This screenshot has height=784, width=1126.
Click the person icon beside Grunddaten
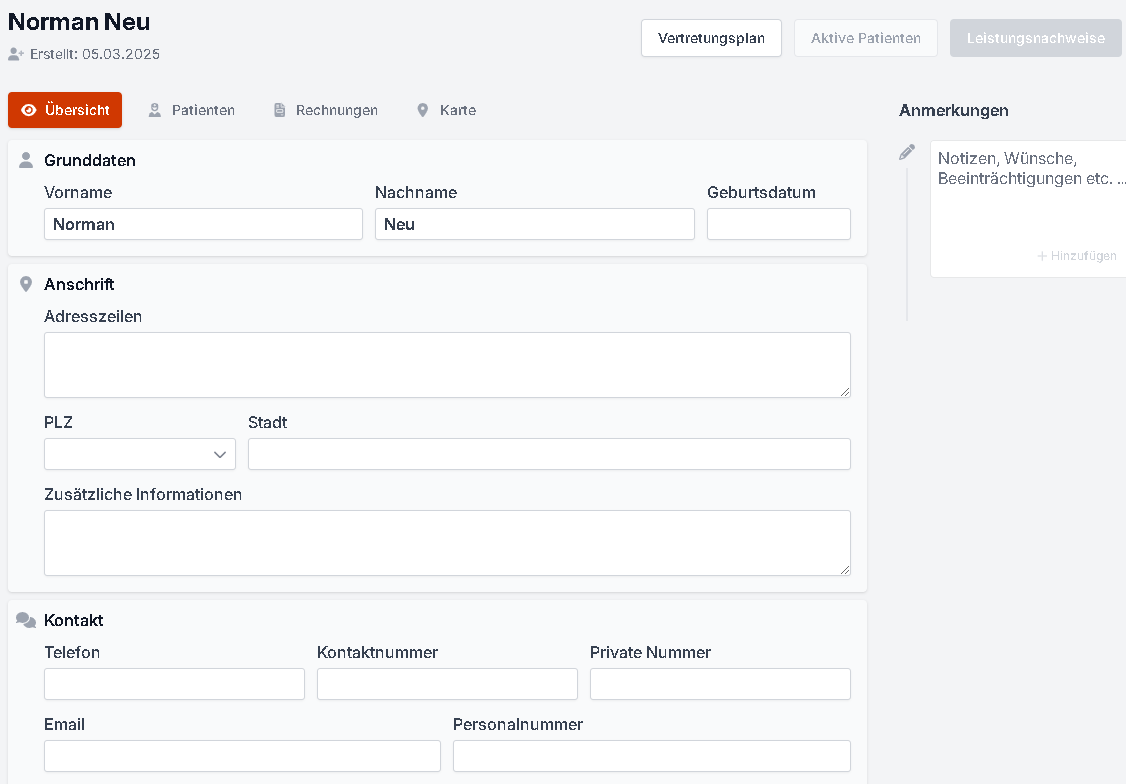(x=26, y=160)
